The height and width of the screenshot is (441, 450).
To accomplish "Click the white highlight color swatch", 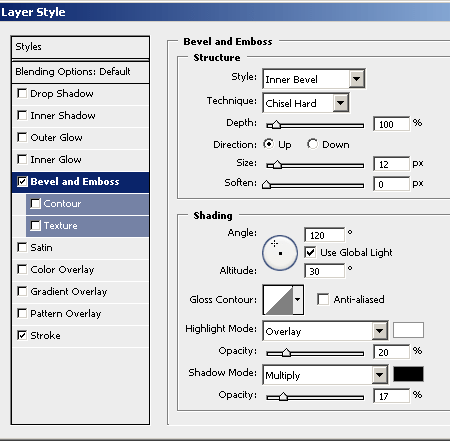I will click(x=408, y=330).
